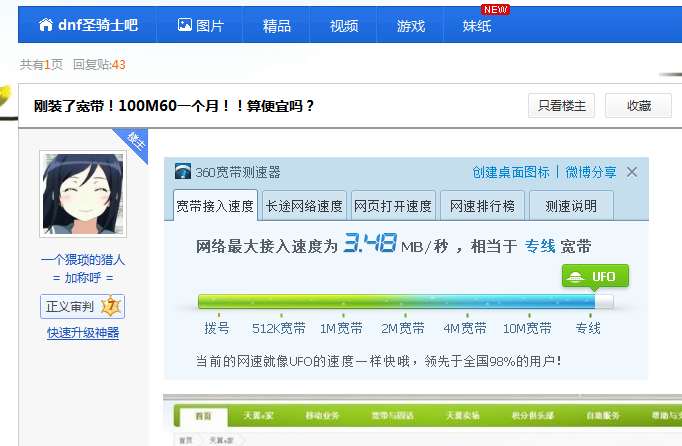
Task: Click the NEW badge above 妹纸
Action: click(495, 9)
